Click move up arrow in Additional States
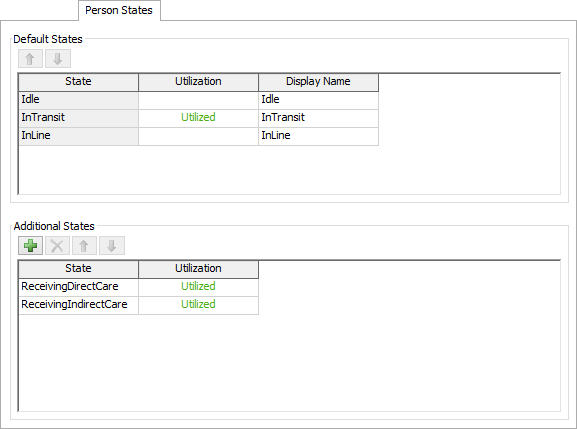This screenshot has height=429, width=577. point(84,245)
